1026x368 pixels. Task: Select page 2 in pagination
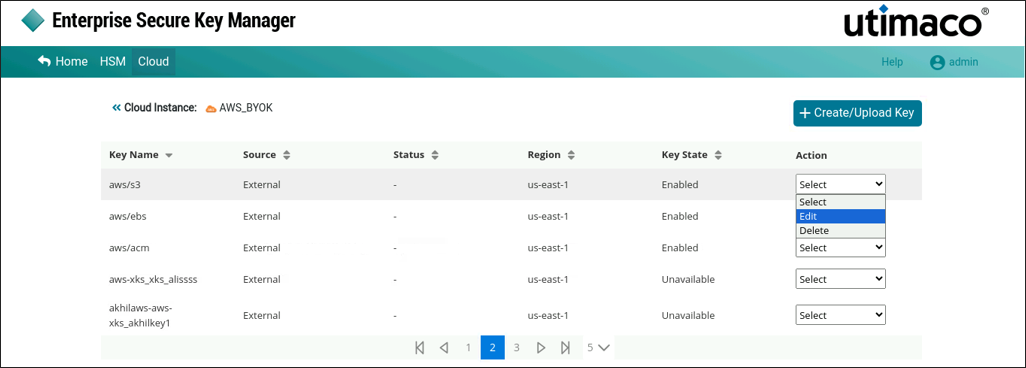pos(493,348)
